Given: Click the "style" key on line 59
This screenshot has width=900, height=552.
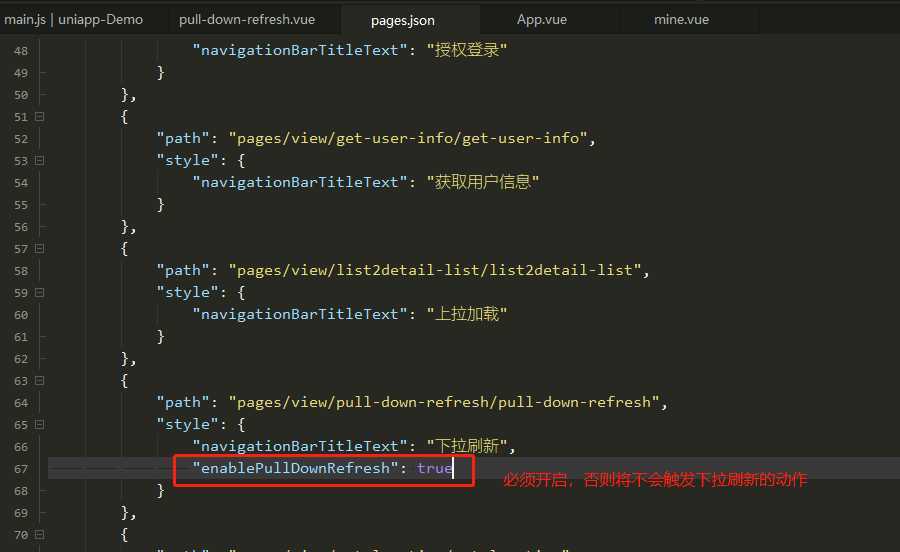Looking at the screenshot, I should point(187,293).
